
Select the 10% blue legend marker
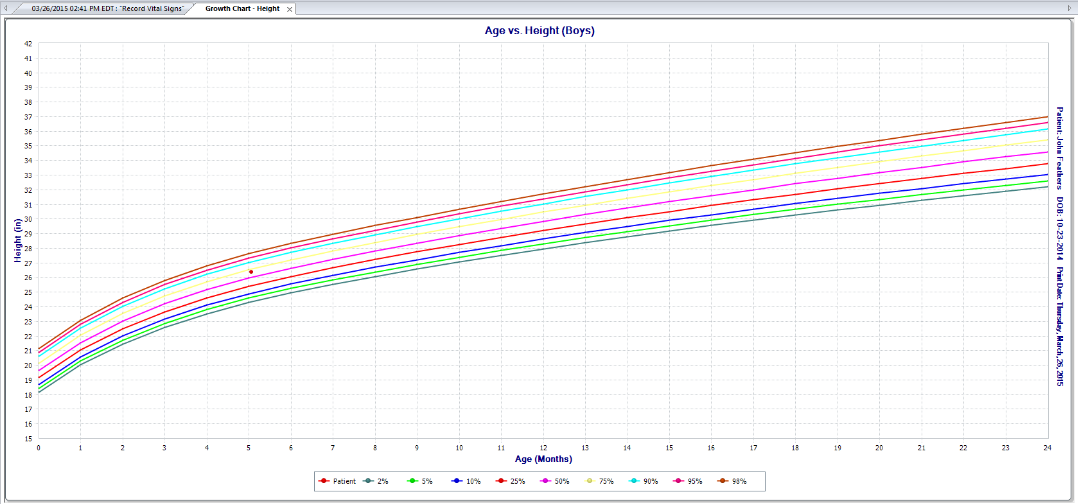459,482
